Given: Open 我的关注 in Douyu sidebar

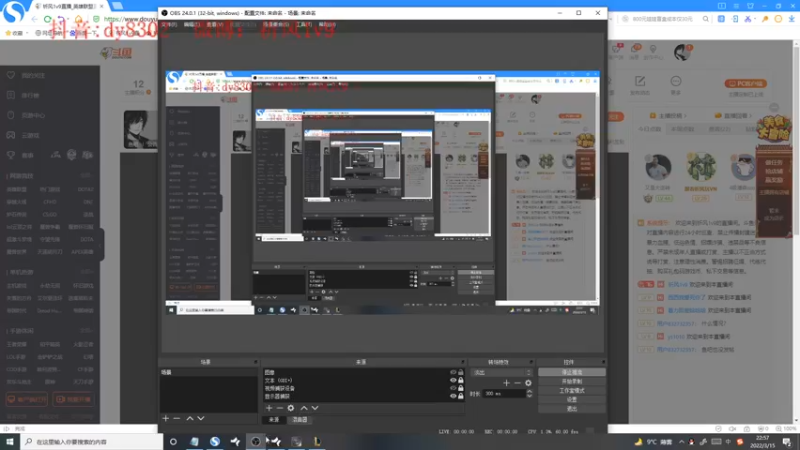Looking at the screenshot, I should tap(33, 76).
